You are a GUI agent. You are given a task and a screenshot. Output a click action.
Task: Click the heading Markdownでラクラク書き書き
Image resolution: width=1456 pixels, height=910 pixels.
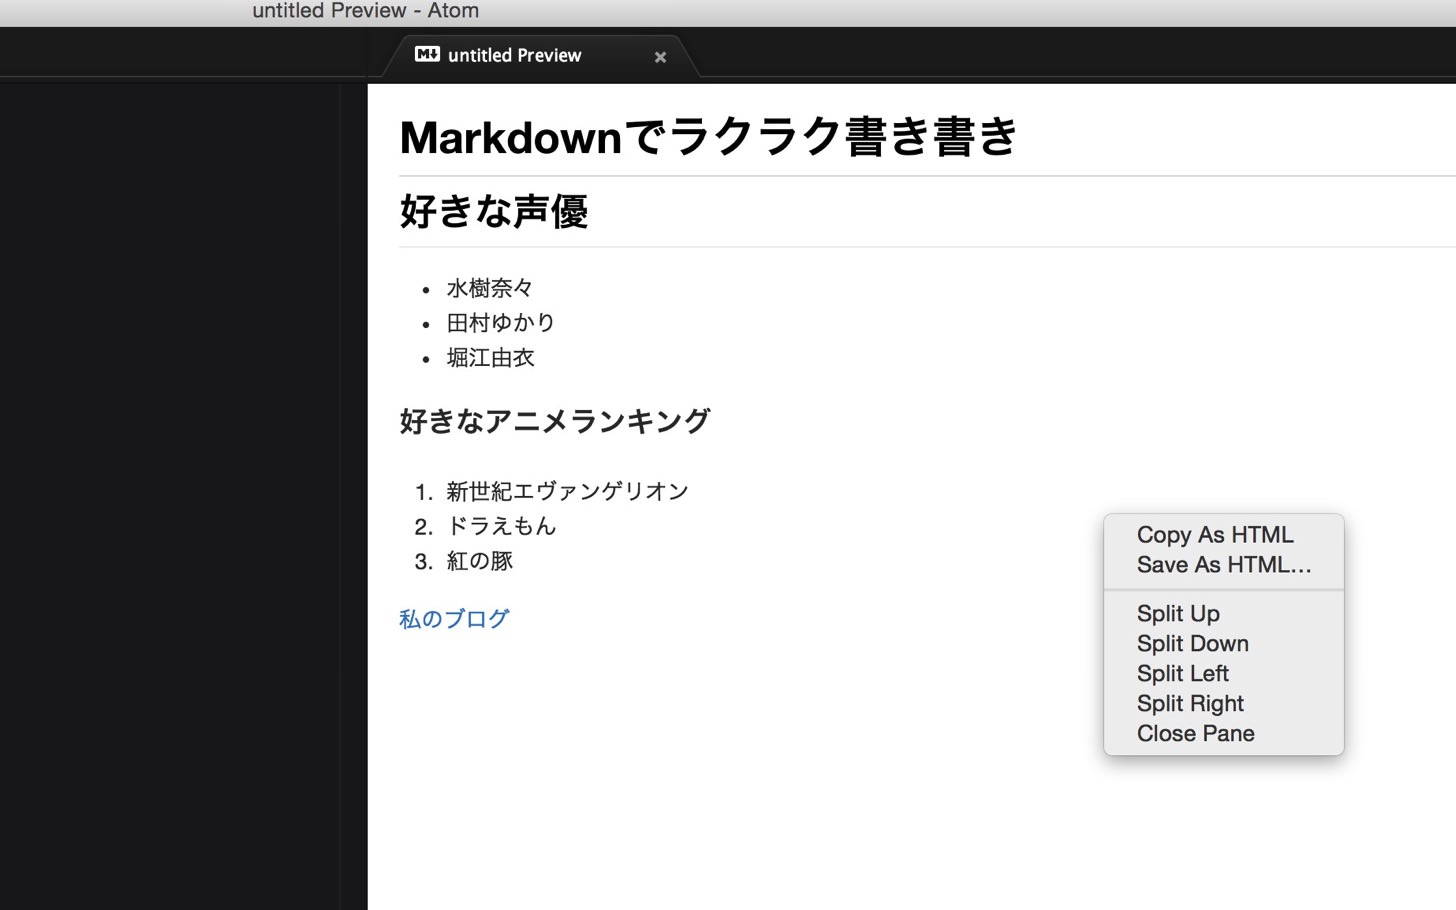[x=708, y=136]
